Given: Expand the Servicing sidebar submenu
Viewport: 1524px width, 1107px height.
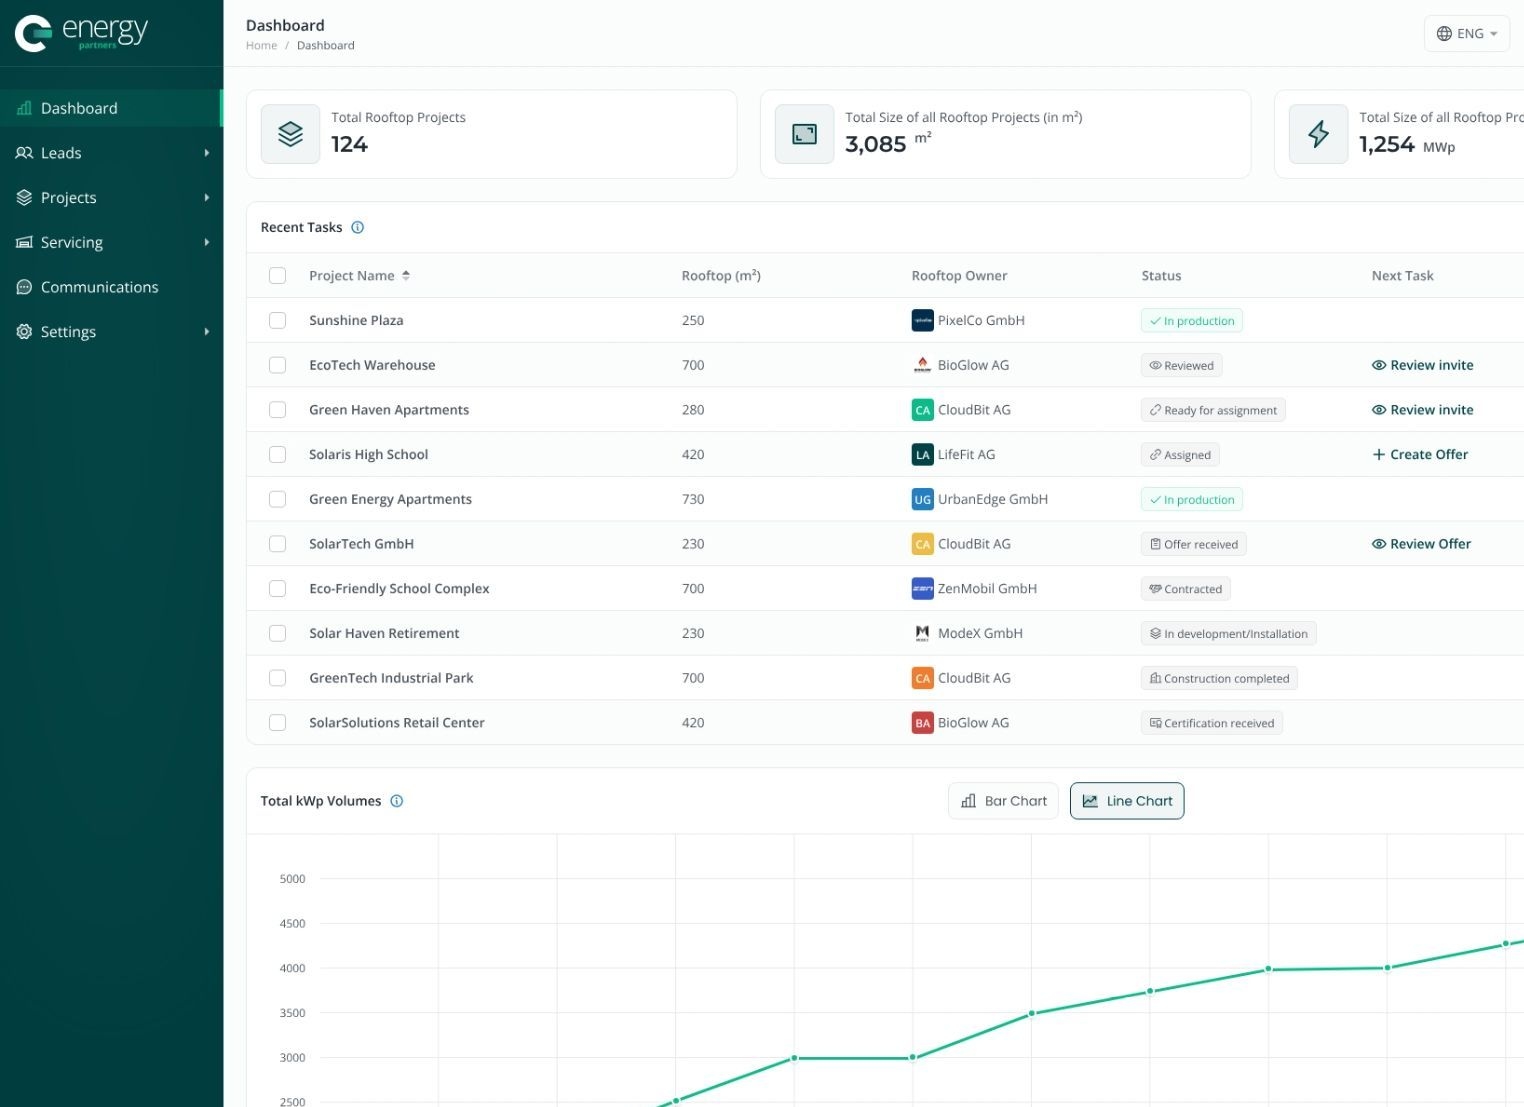Looking at the screenshot, I should point(206,242).
